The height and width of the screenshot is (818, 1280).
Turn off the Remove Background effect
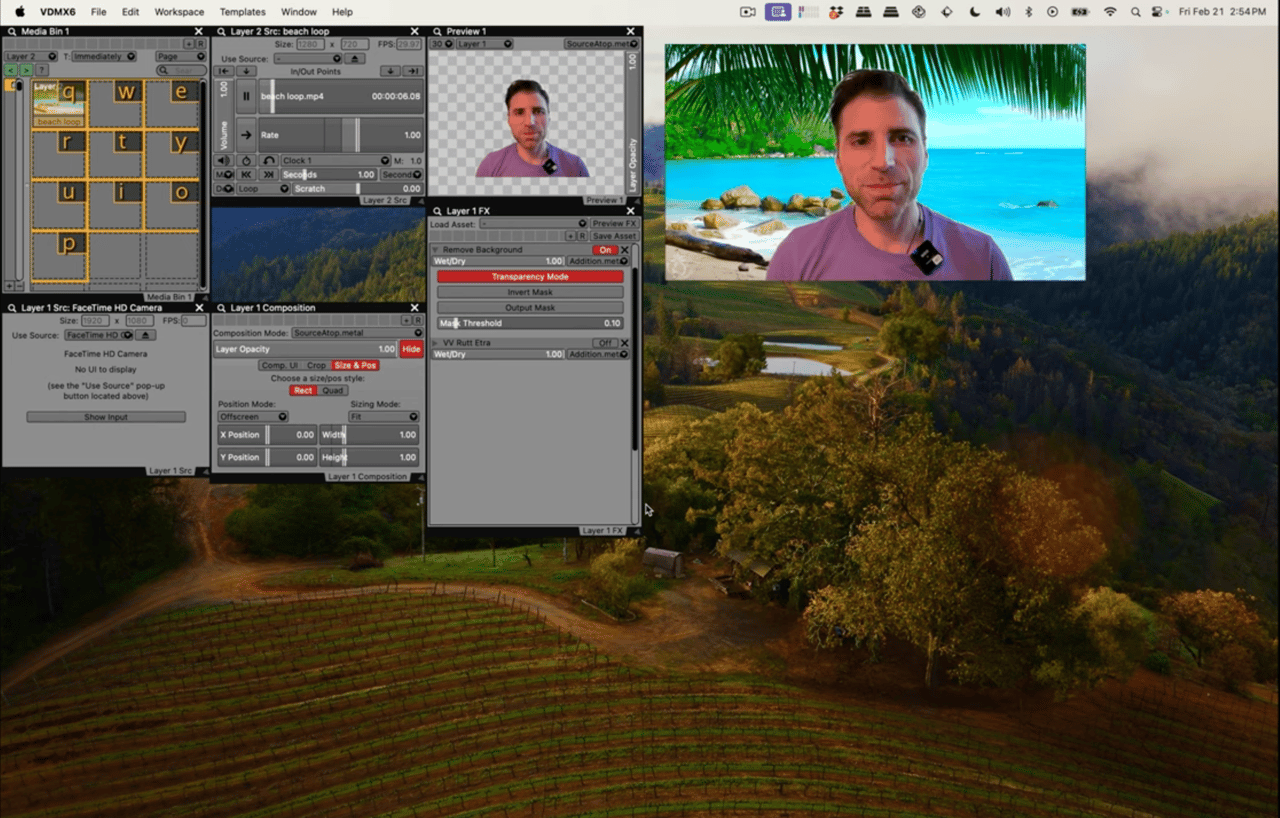point(605,249)
